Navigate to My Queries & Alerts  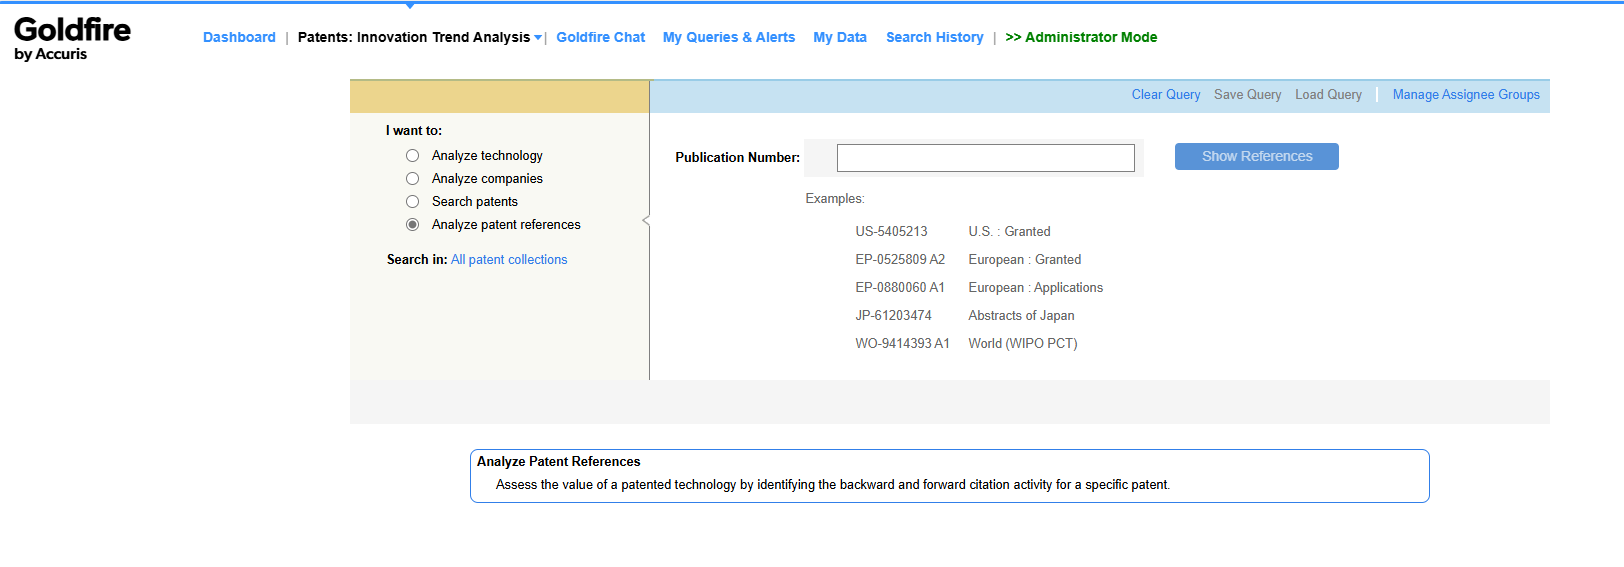(x=728, y=37)
